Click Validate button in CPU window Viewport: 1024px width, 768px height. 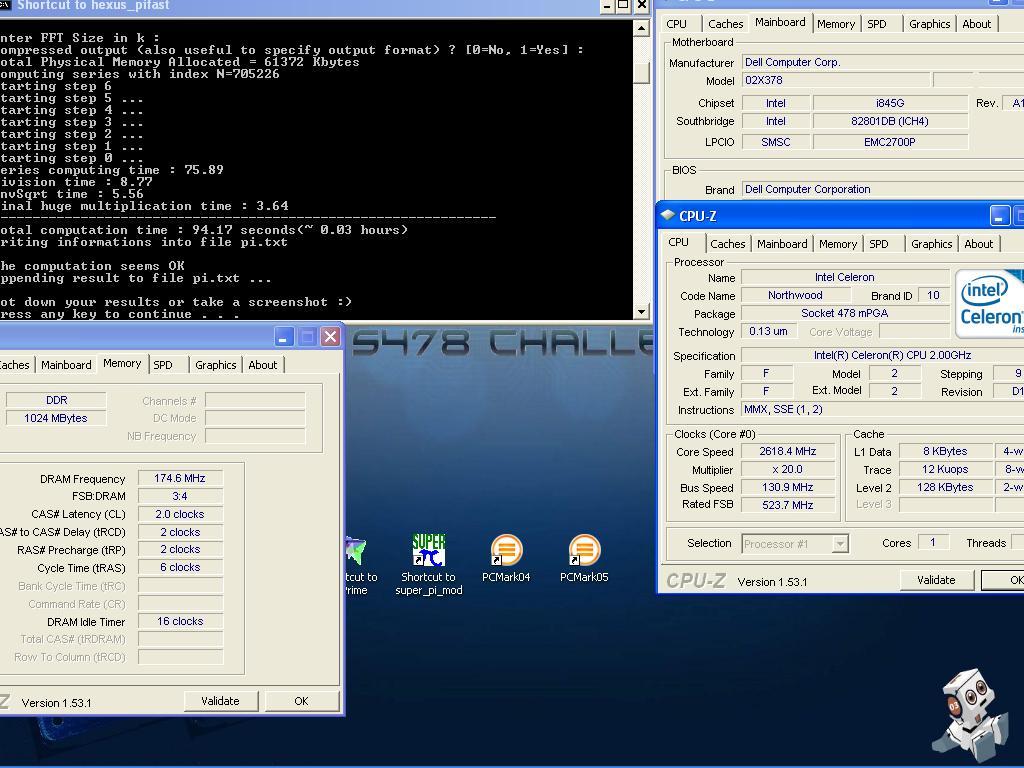936,580
